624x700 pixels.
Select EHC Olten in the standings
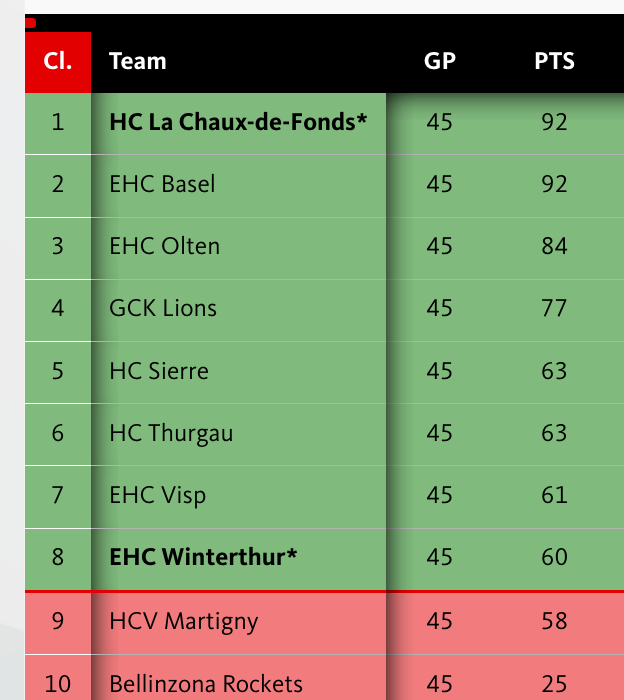[x=164, y=246]
